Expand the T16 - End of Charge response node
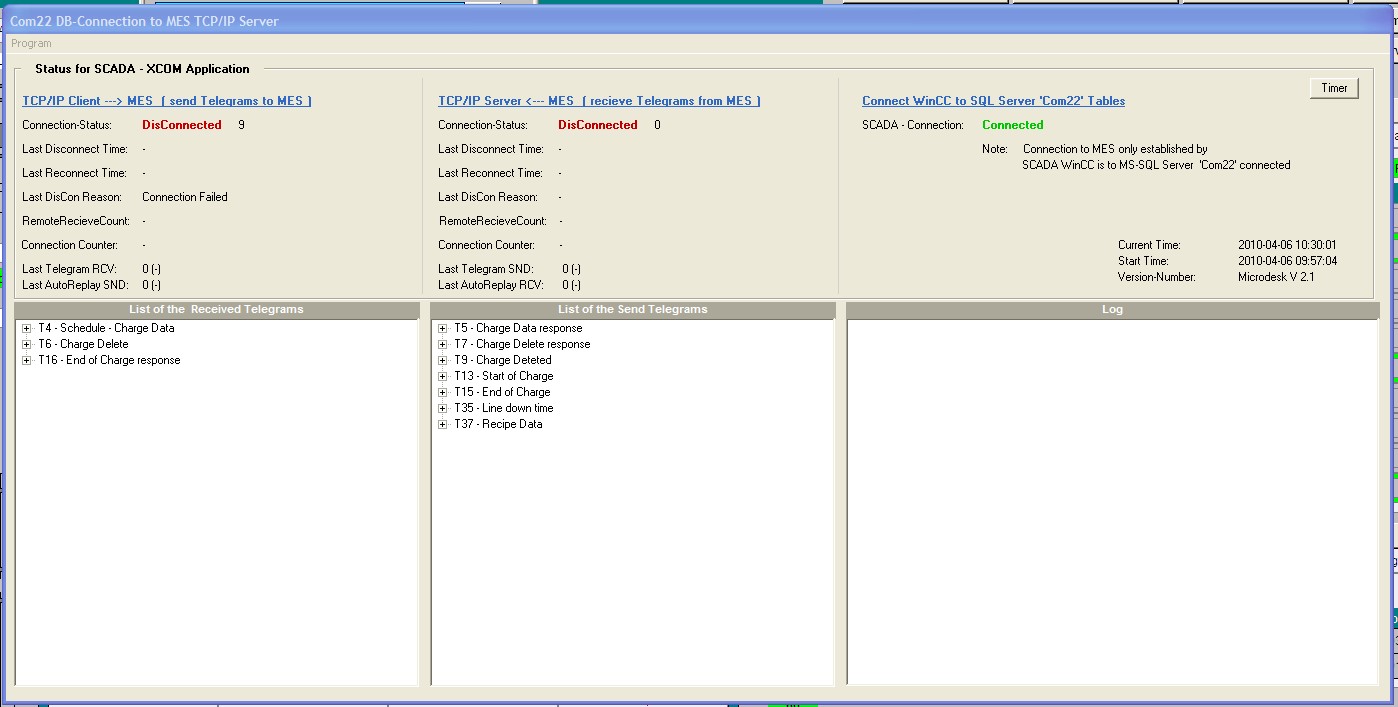Viewport: 1398px width, 707px height. (x=27, y=360)
